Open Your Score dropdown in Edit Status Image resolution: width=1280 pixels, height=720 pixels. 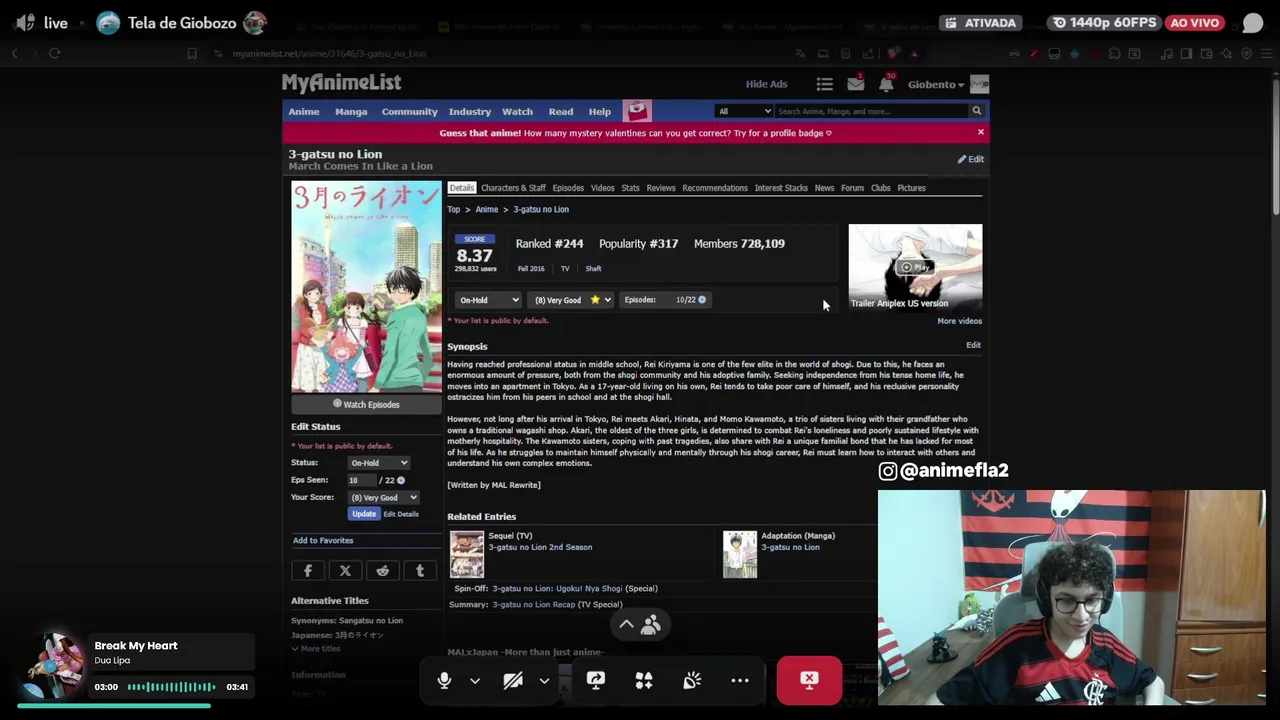[383, 497]
